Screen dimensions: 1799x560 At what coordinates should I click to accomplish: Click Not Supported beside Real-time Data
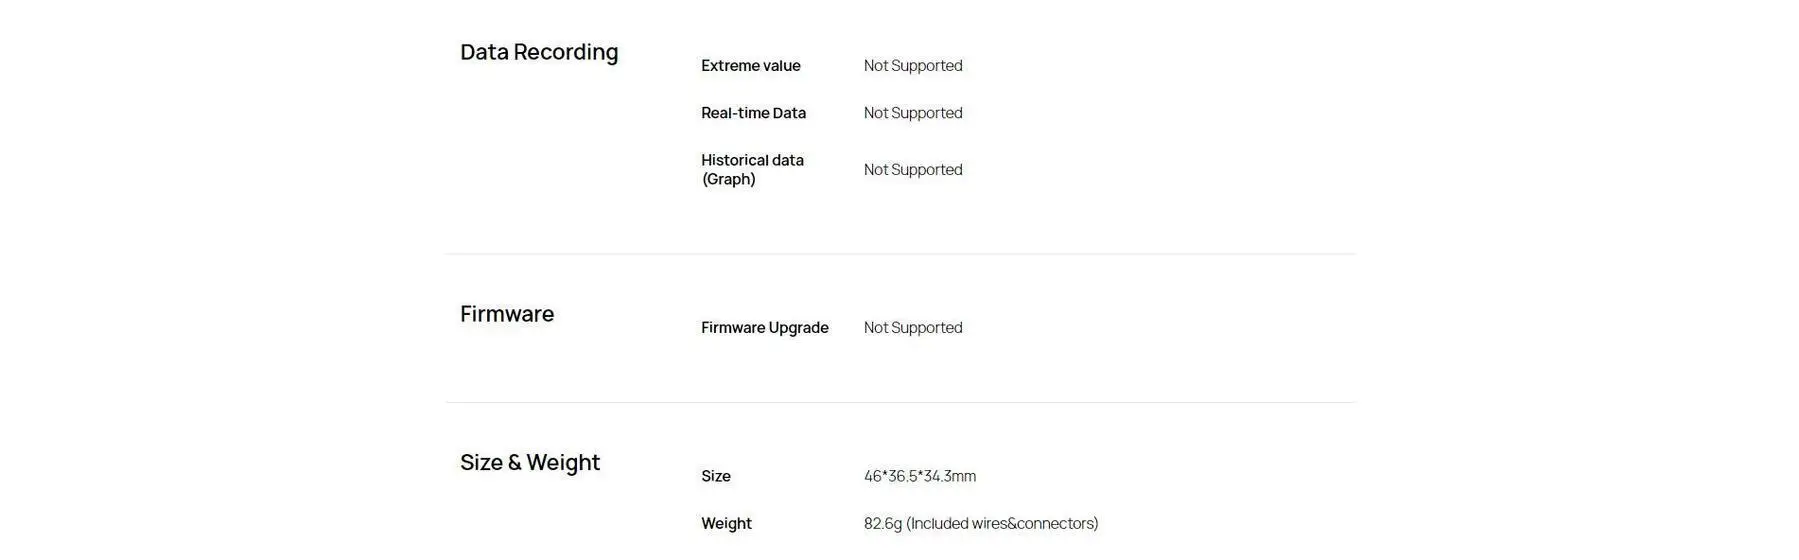[x=913, y=113]
